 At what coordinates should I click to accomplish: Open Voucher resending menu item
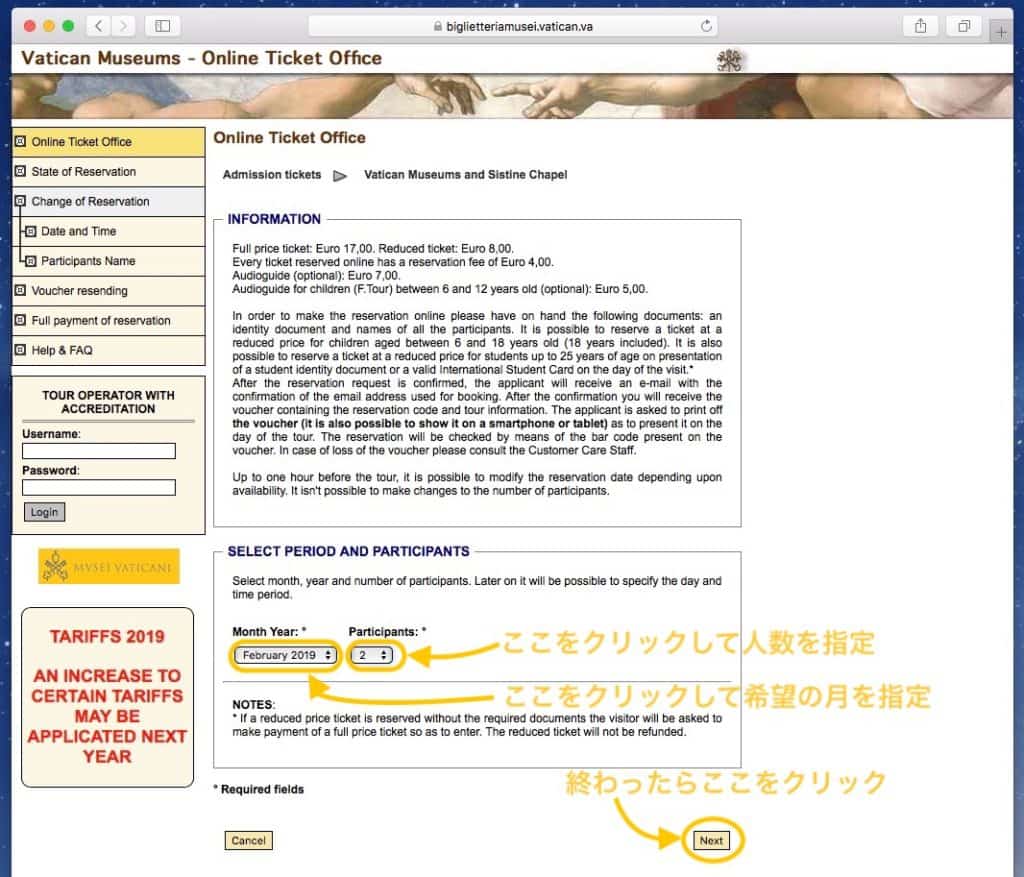tap(108, 291)
